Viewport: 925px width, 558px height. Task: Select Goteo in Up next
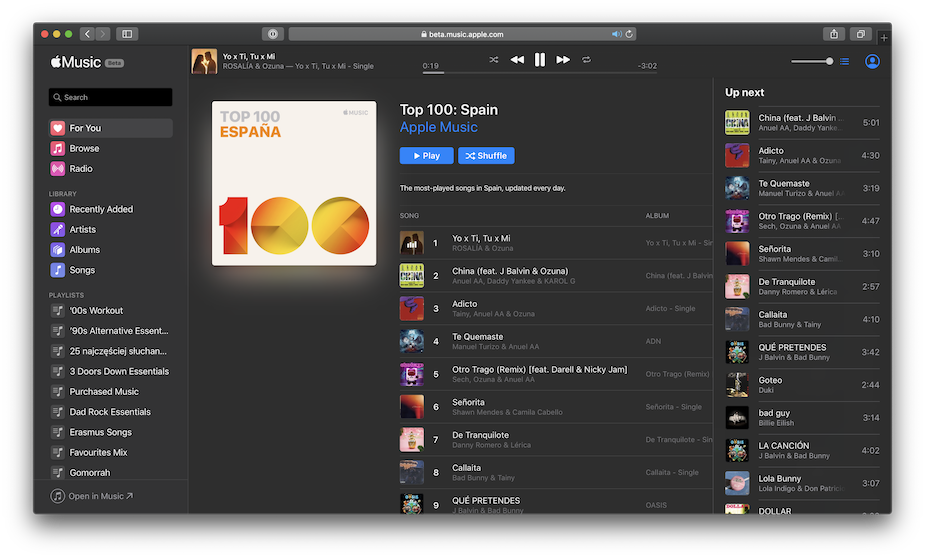802,385
